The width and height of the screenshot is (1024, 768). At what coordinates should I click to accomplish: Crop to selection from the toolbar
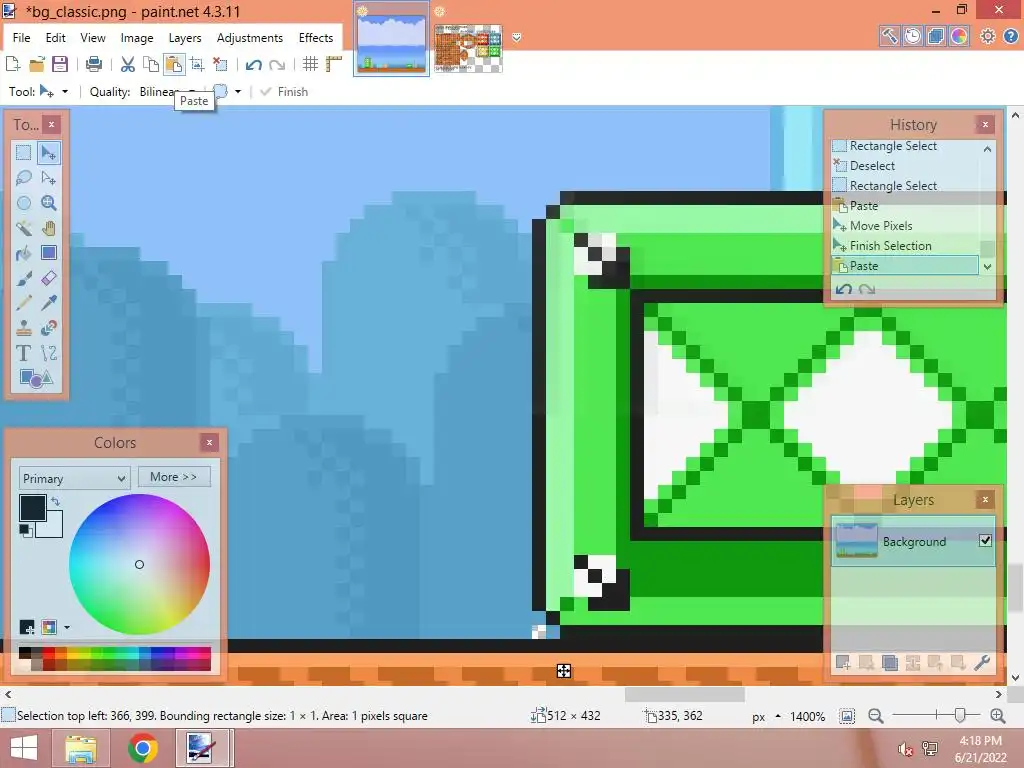[197, 64]
